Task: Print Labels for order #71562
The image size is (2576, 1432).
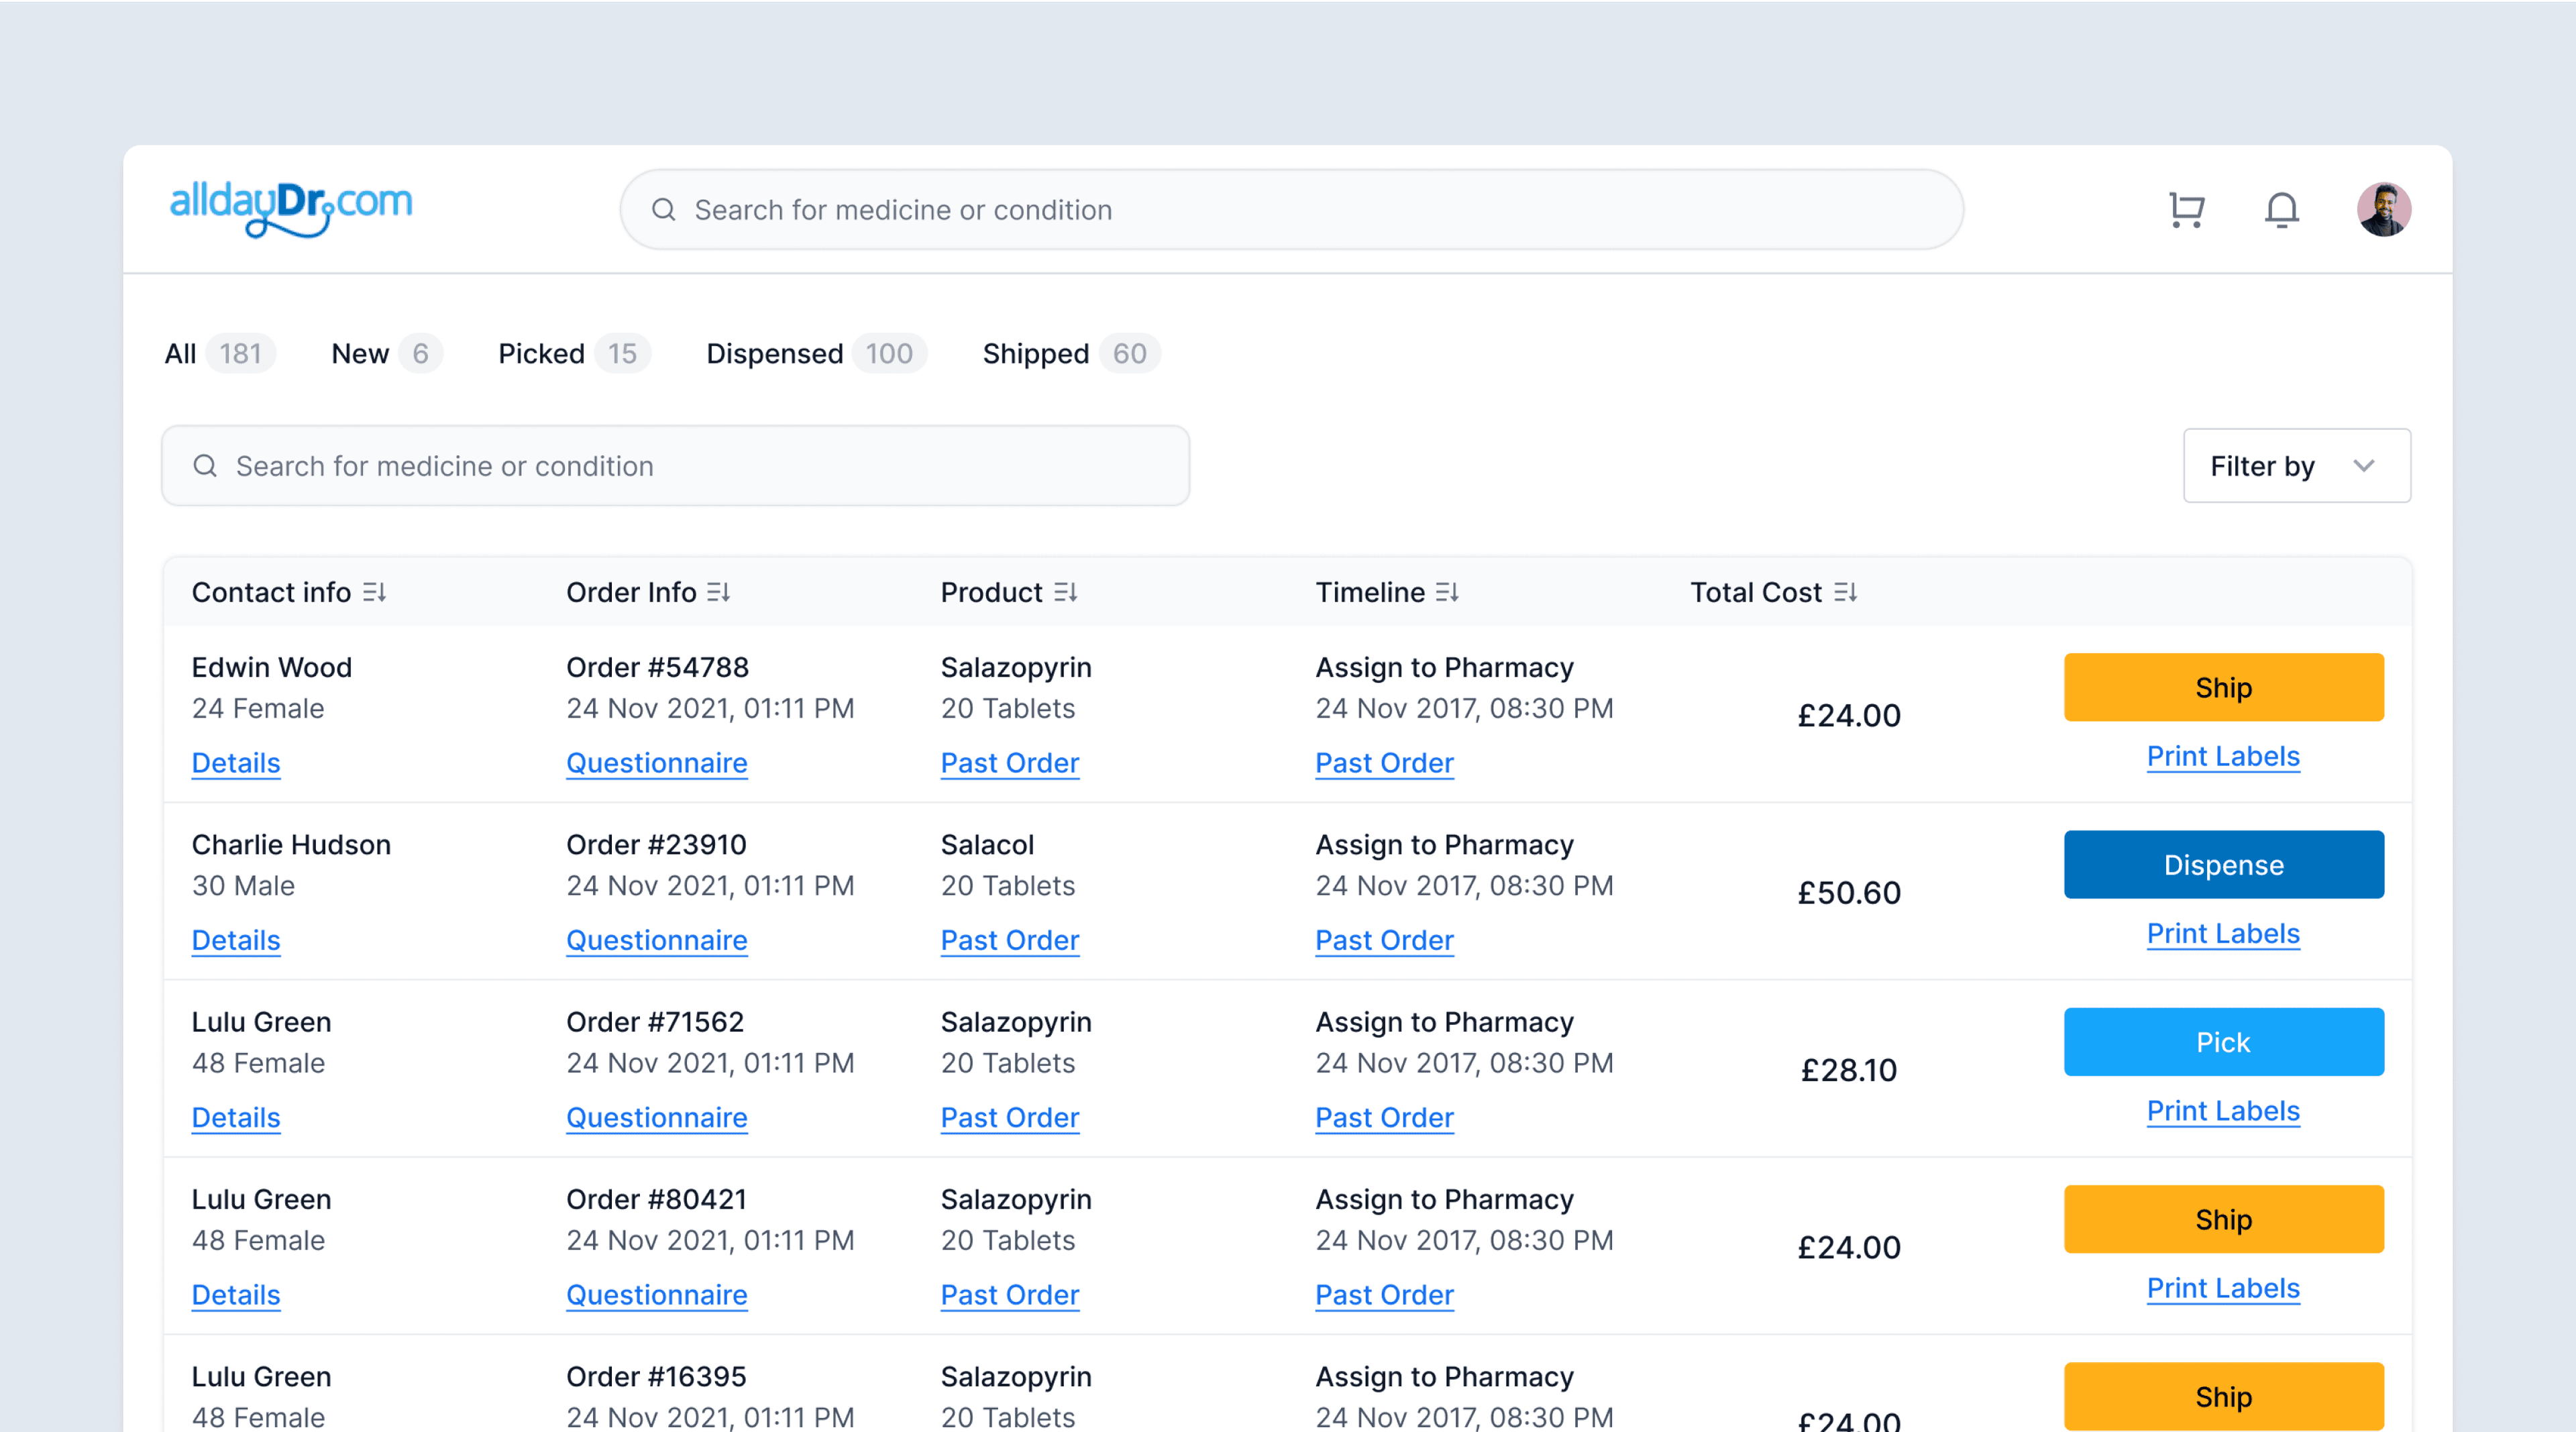Action: point(2223,1111)
